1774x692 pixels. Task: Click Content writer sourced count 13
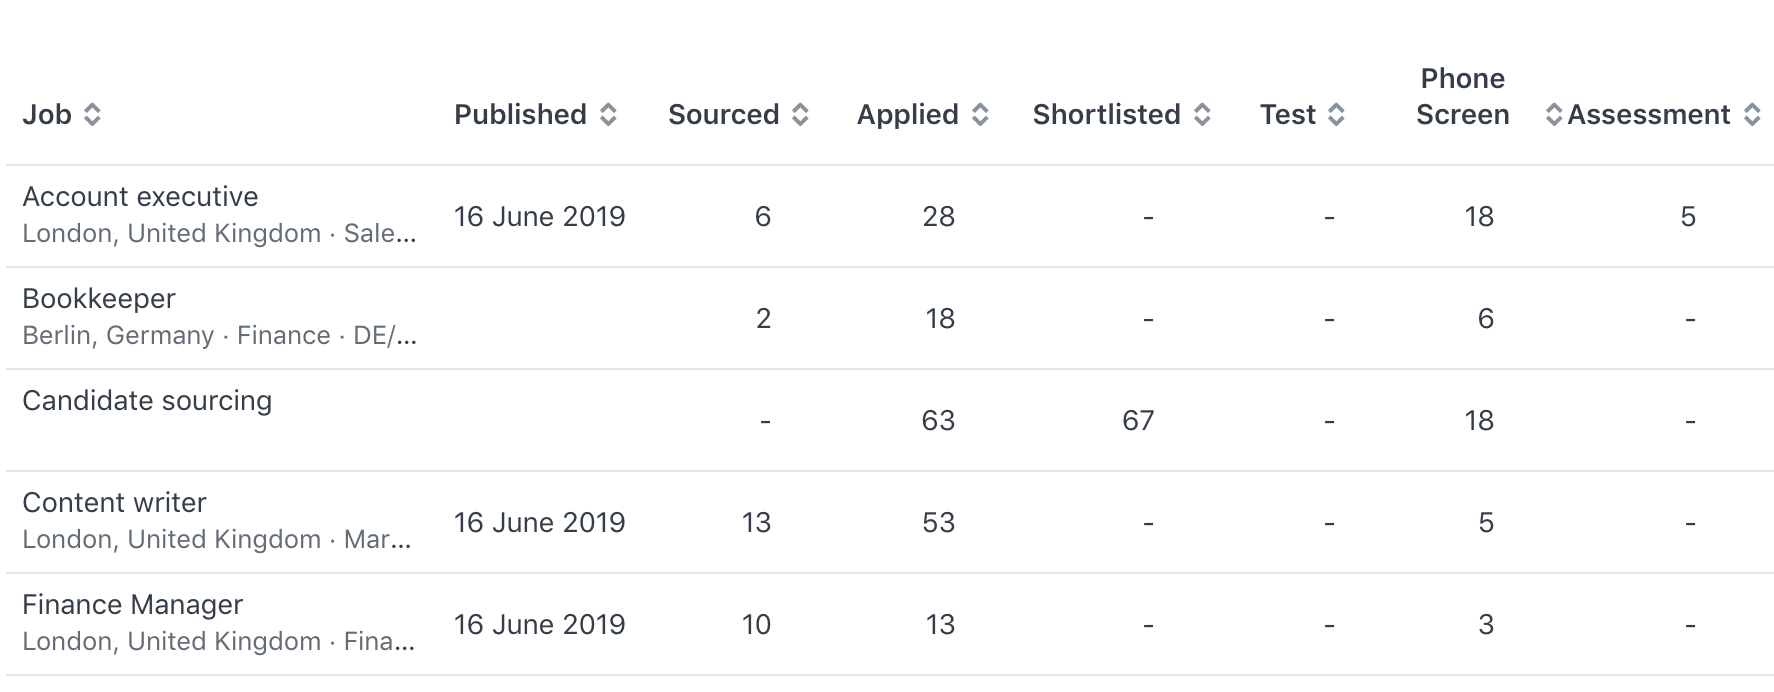tap(756, 522)
